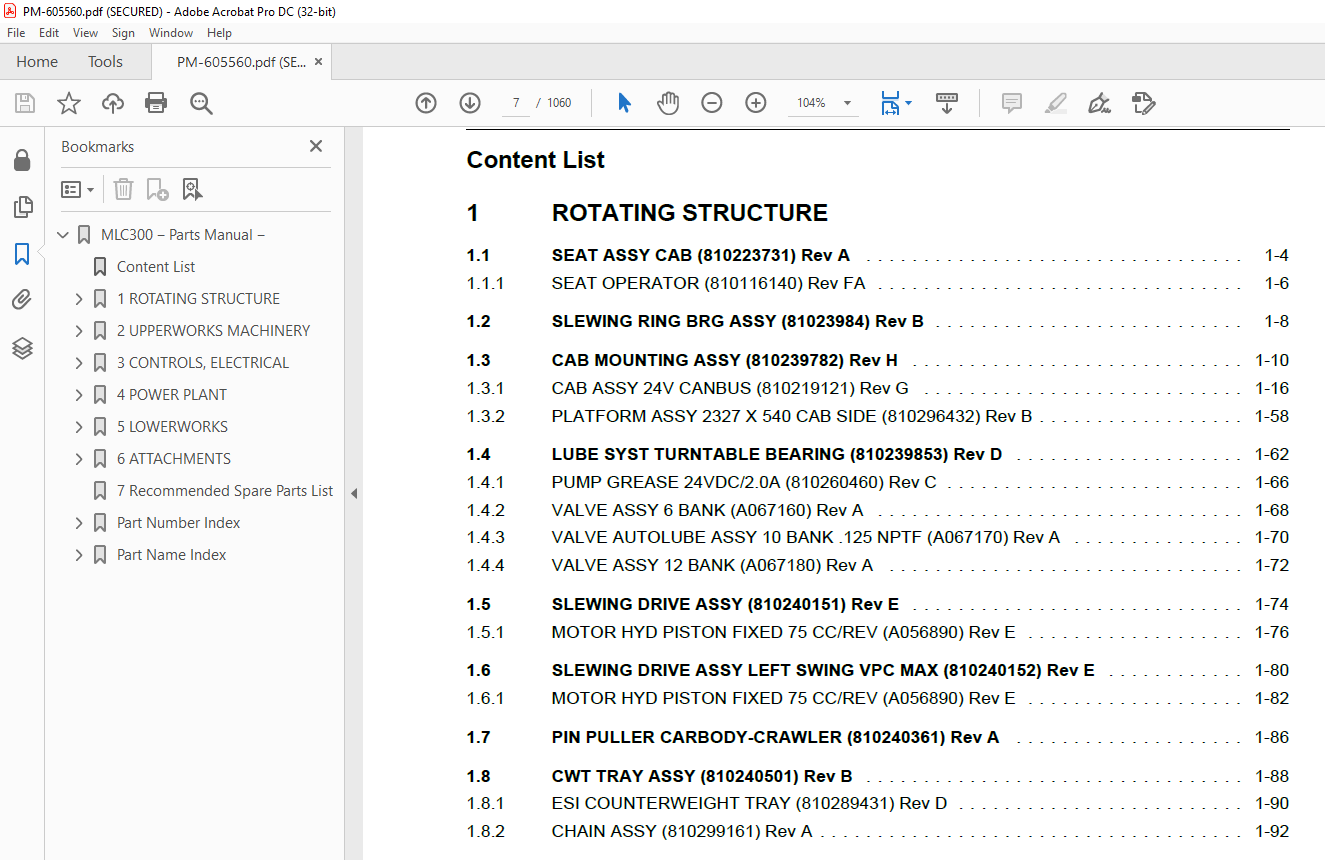Image resolution: width=1325 pixels, height=860 pixels.
Task: Select the highlight text pen tool
Action: [1056, 103]
